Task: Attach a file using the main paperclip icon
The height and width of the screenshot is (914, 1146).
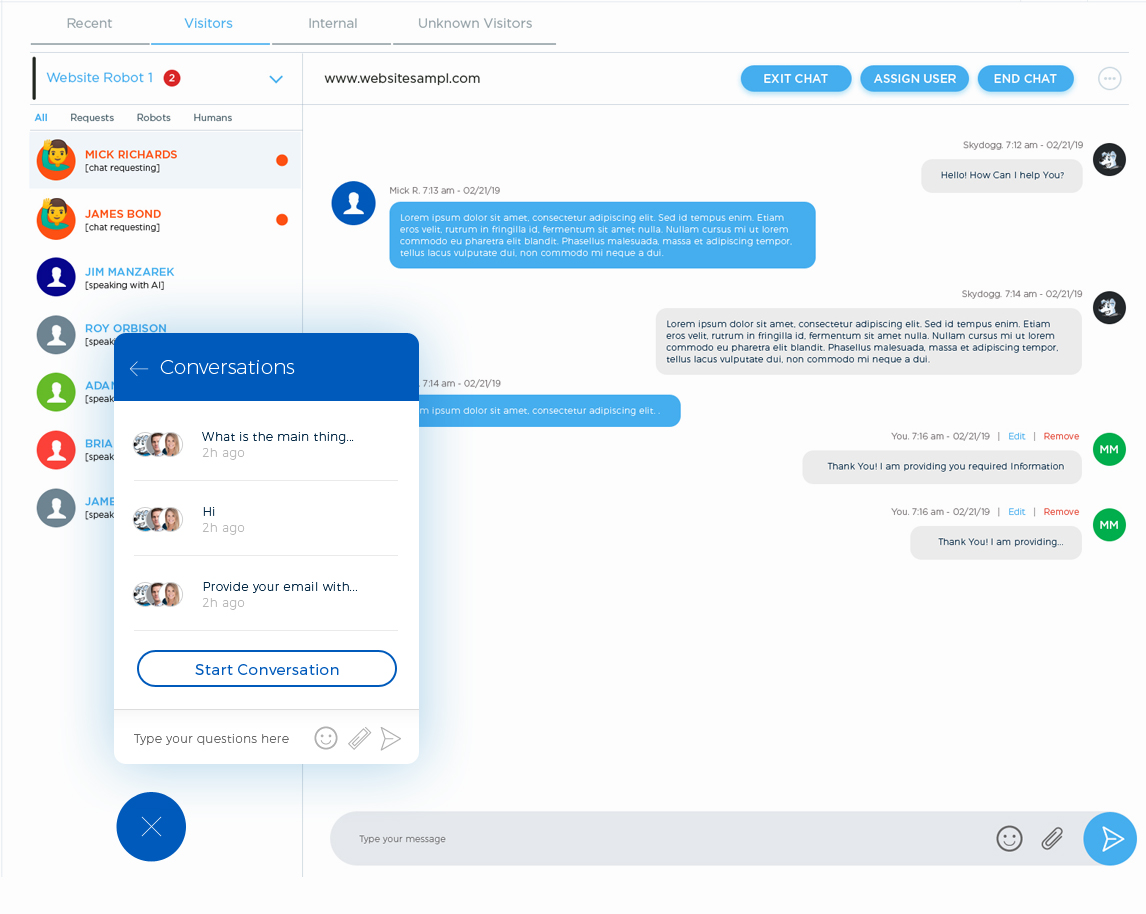Action: (1052, 839)
